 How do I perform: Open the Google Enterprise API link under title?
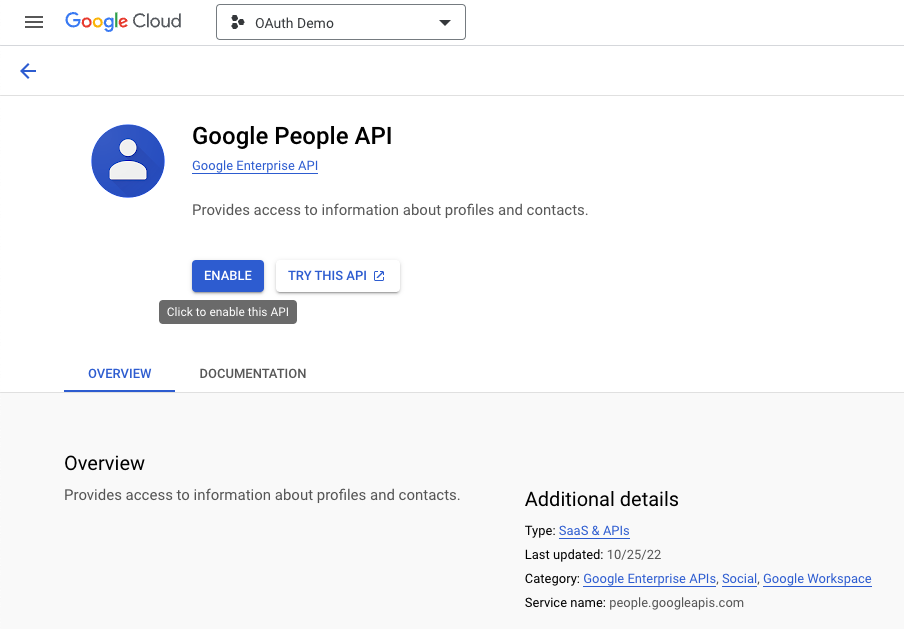[255, 165]
